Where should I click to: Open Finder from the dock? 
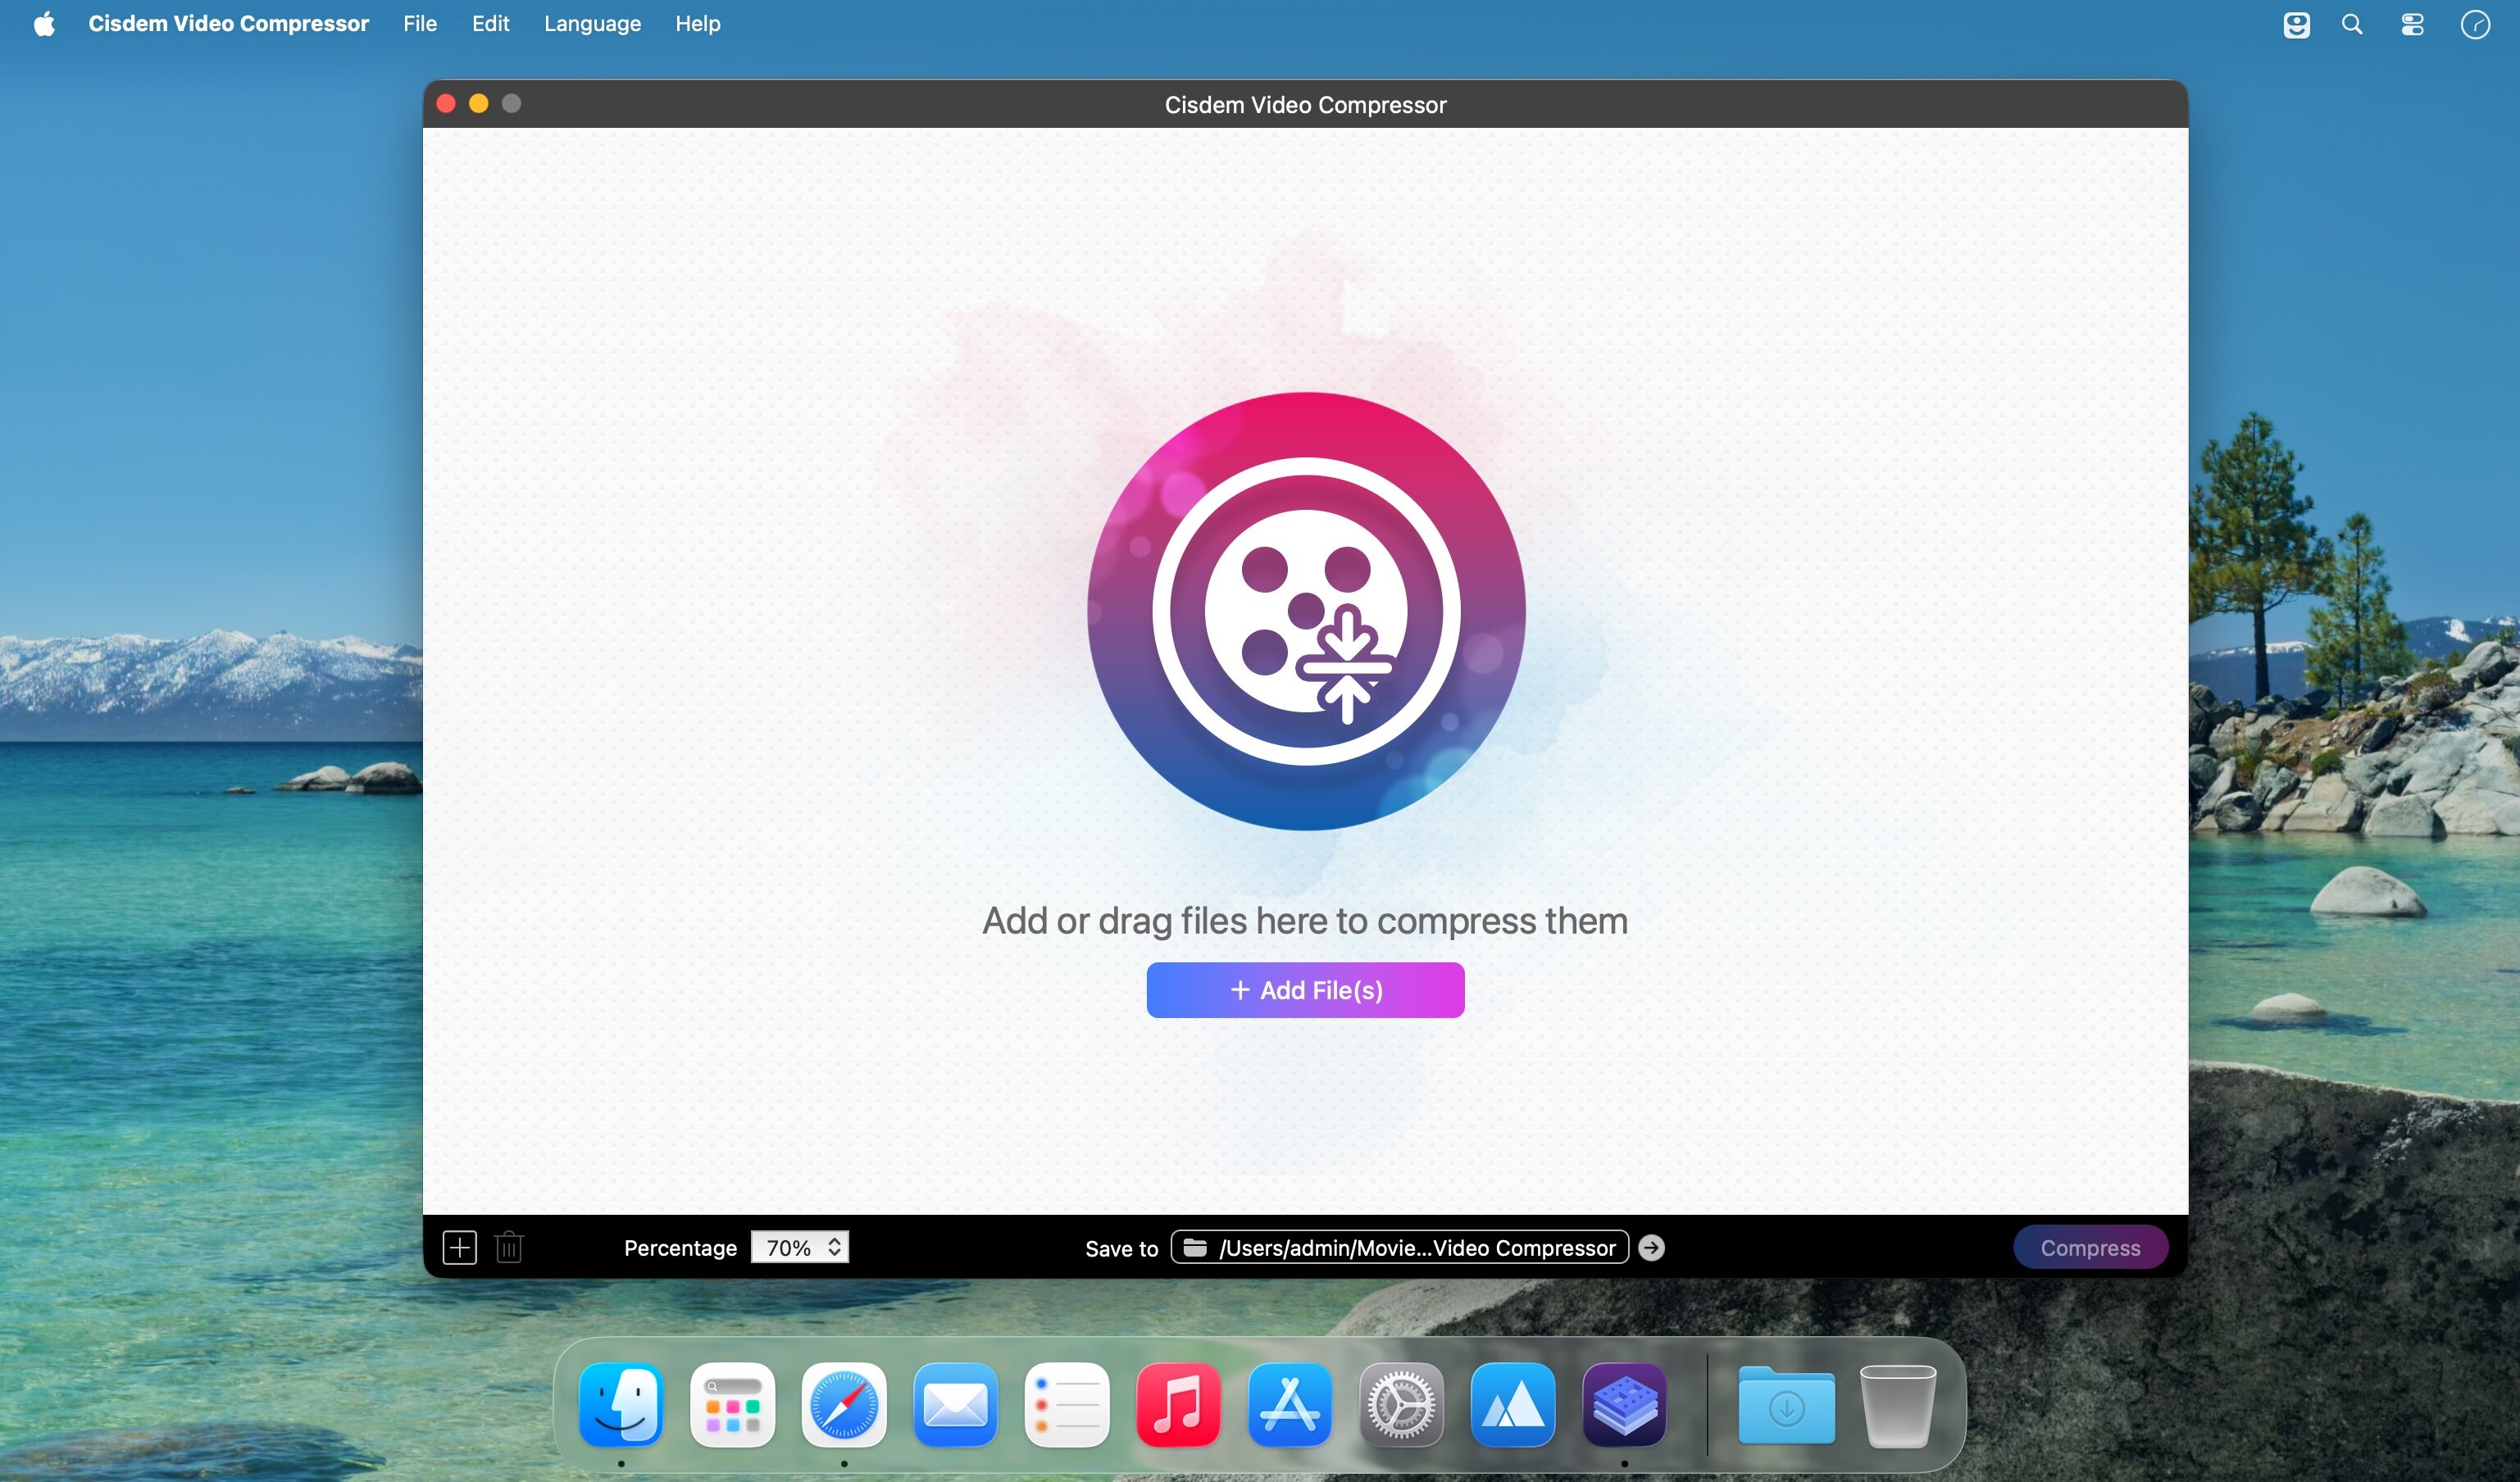[621, 1405]
